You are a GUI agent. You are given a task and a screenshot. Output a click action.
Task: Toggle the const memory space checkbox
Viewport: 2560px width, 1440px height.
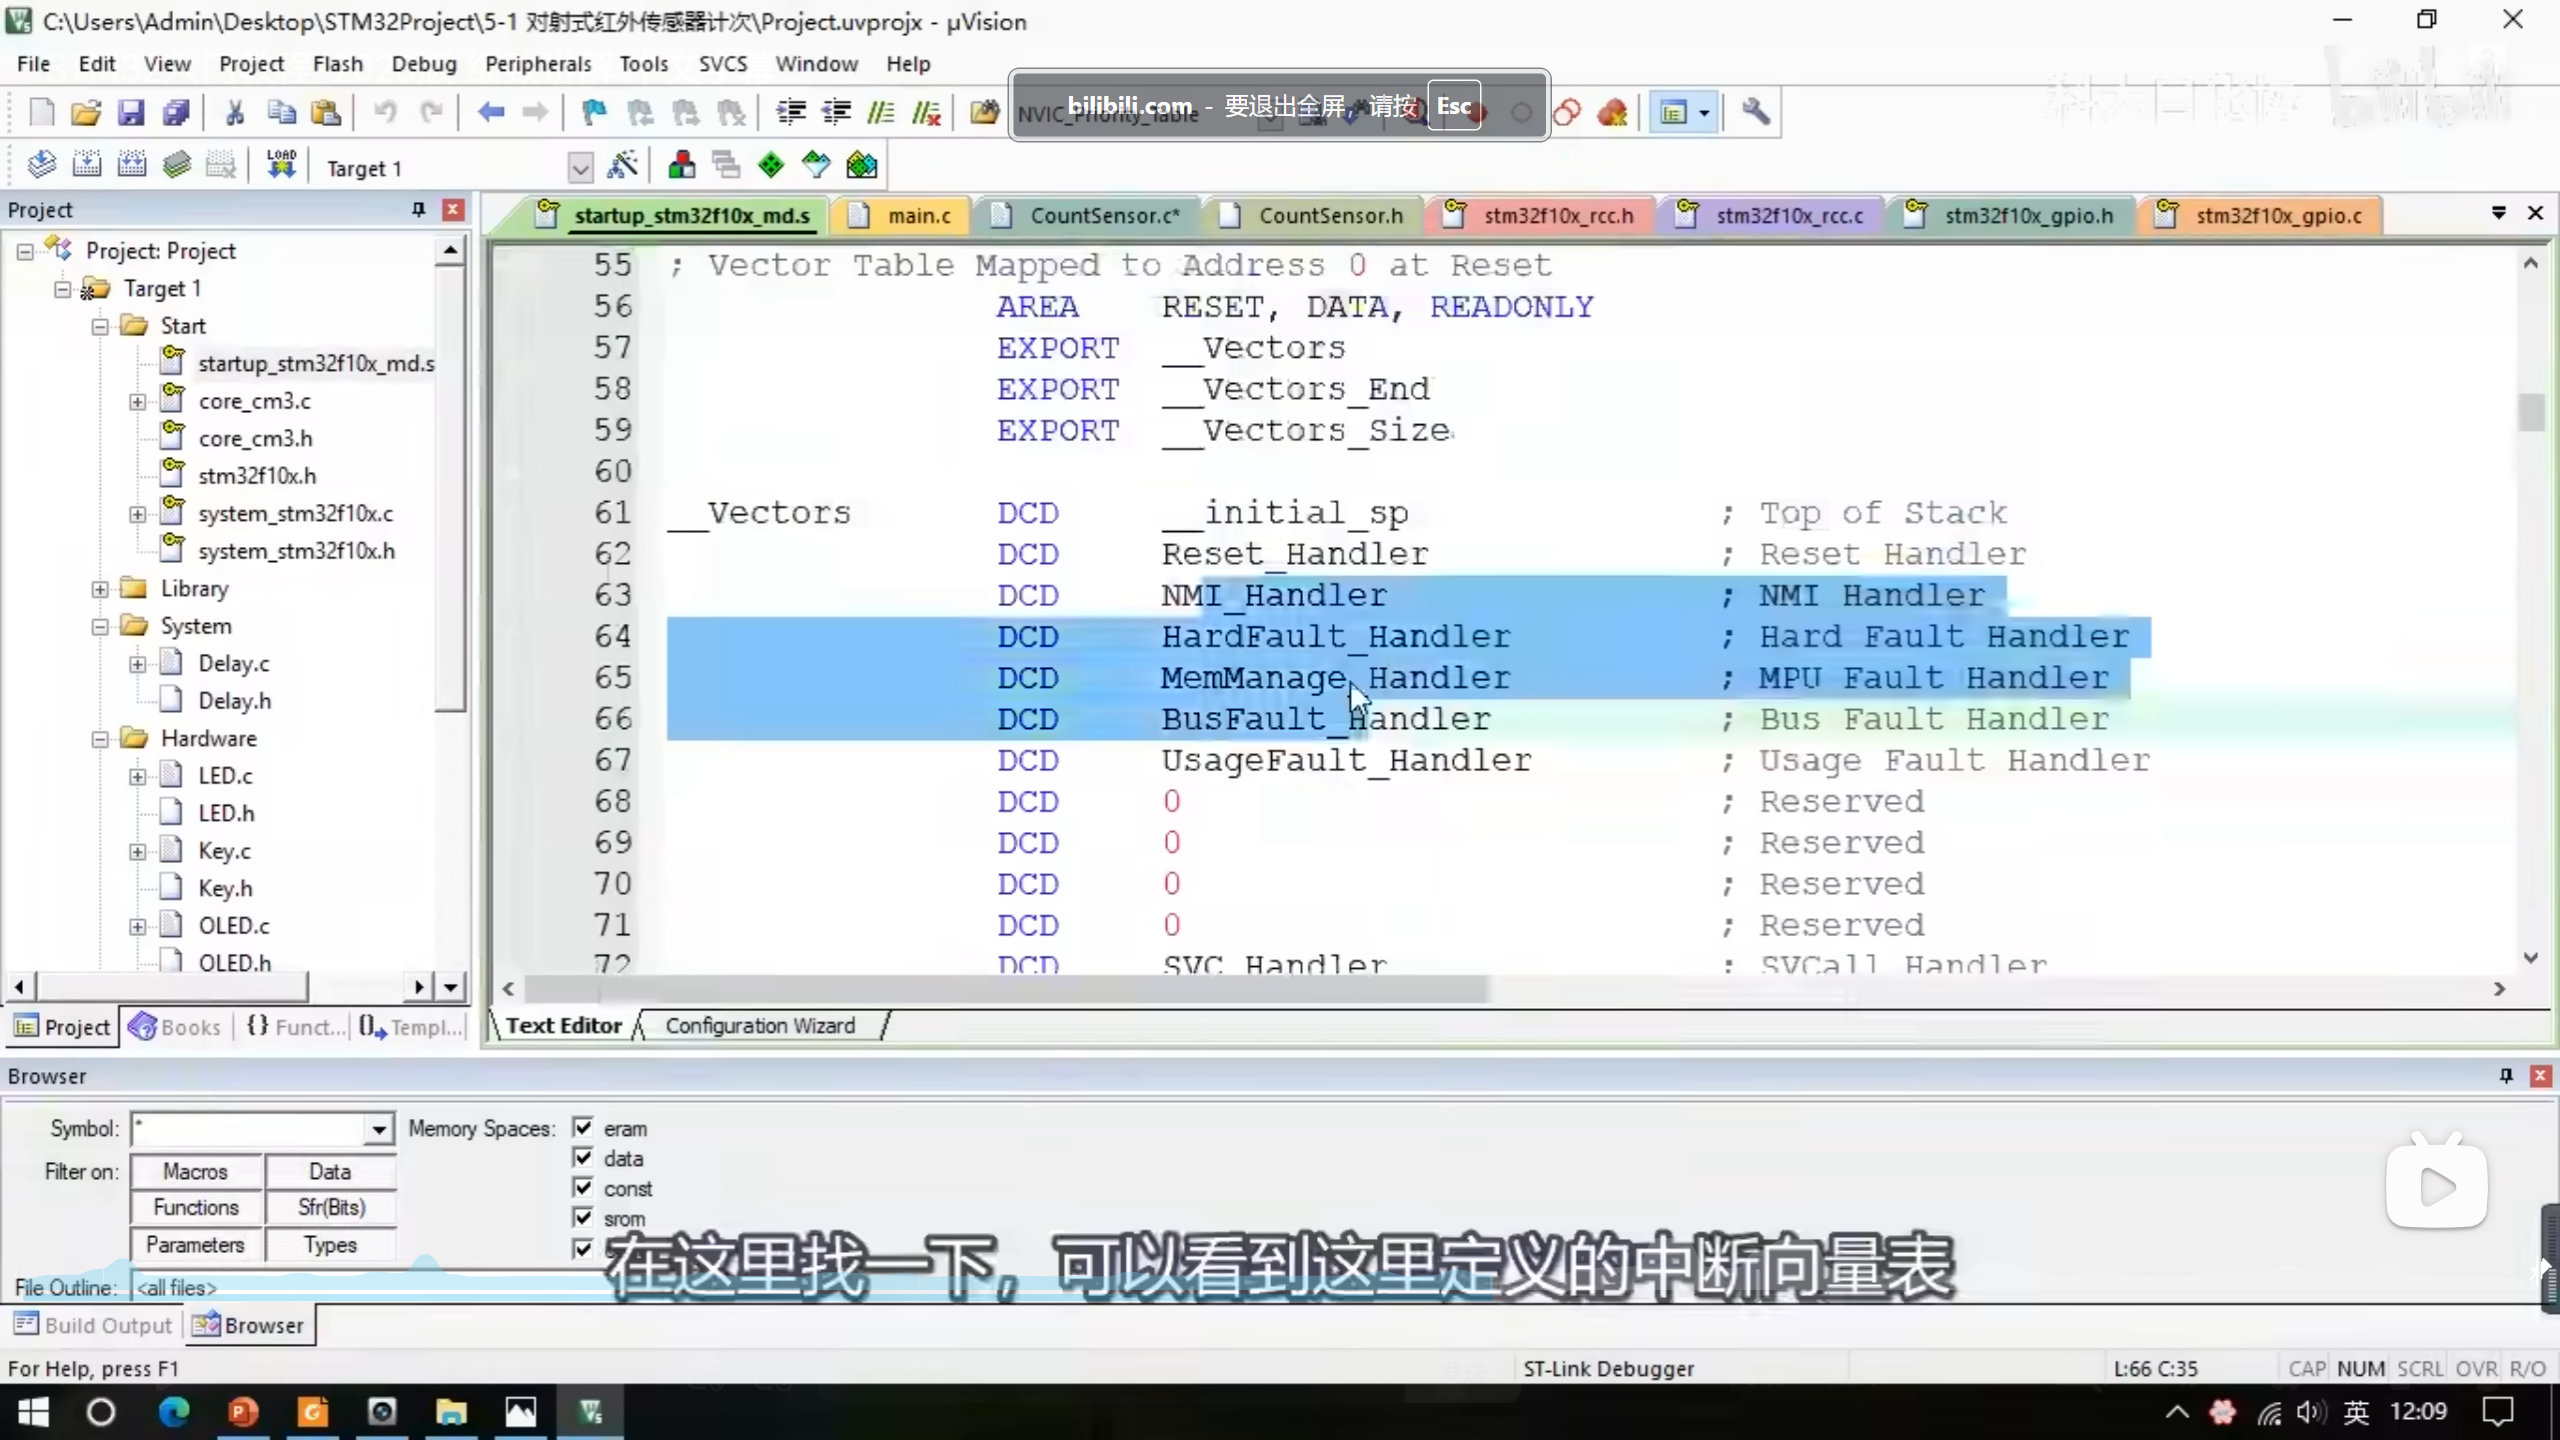pos(583,1188)
